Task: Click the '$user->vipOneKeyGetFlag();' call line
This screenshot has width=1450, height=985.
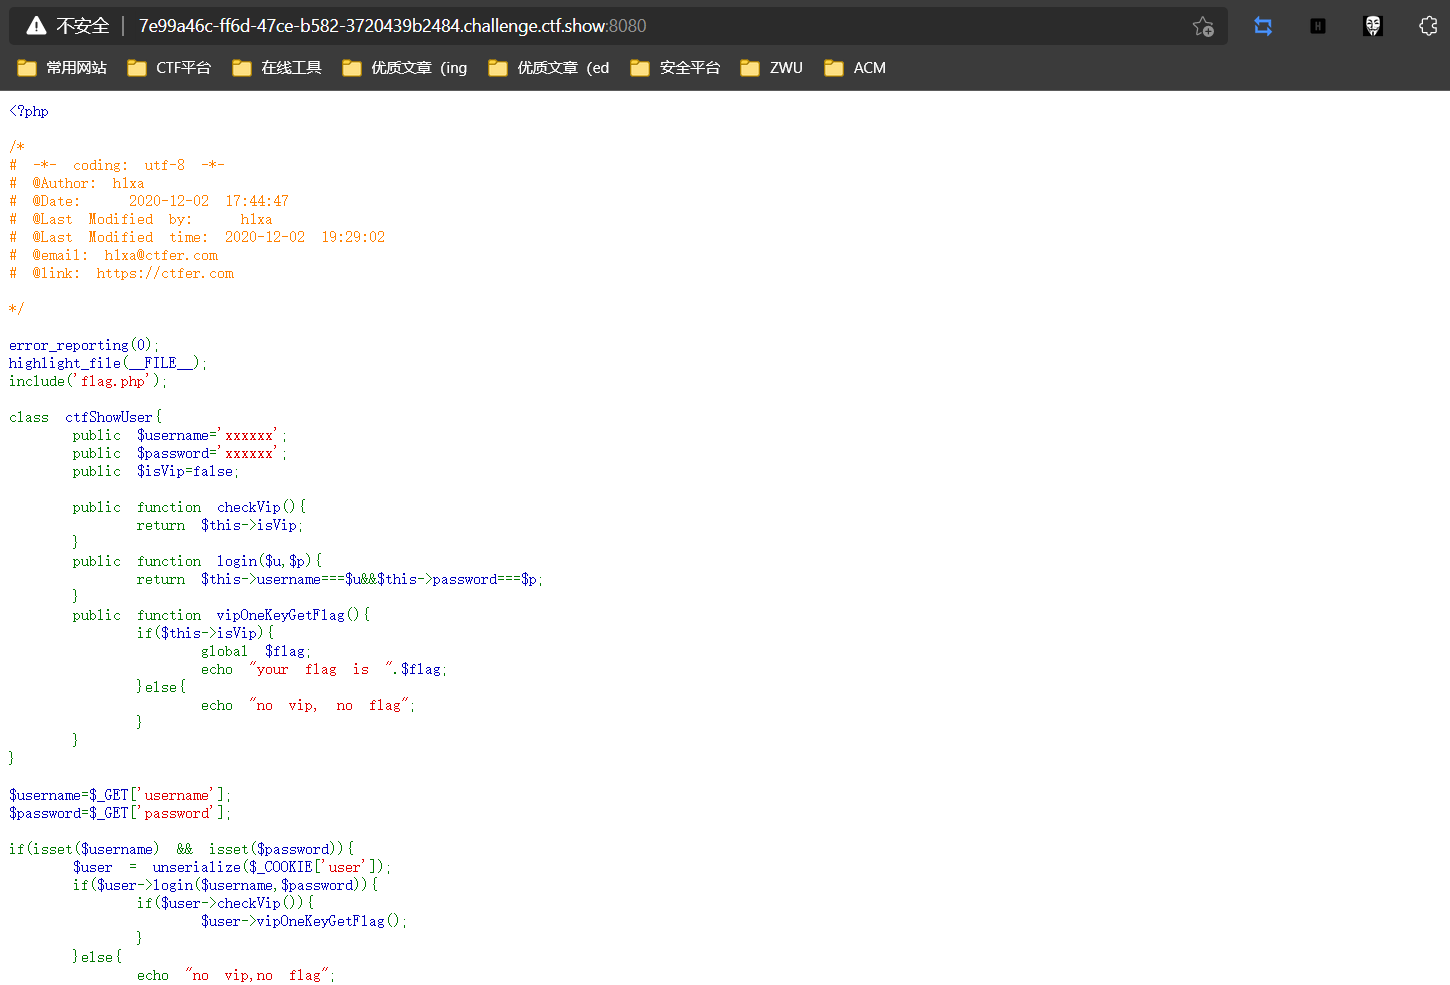Action: pyautogui.click(x=304, y=921)
